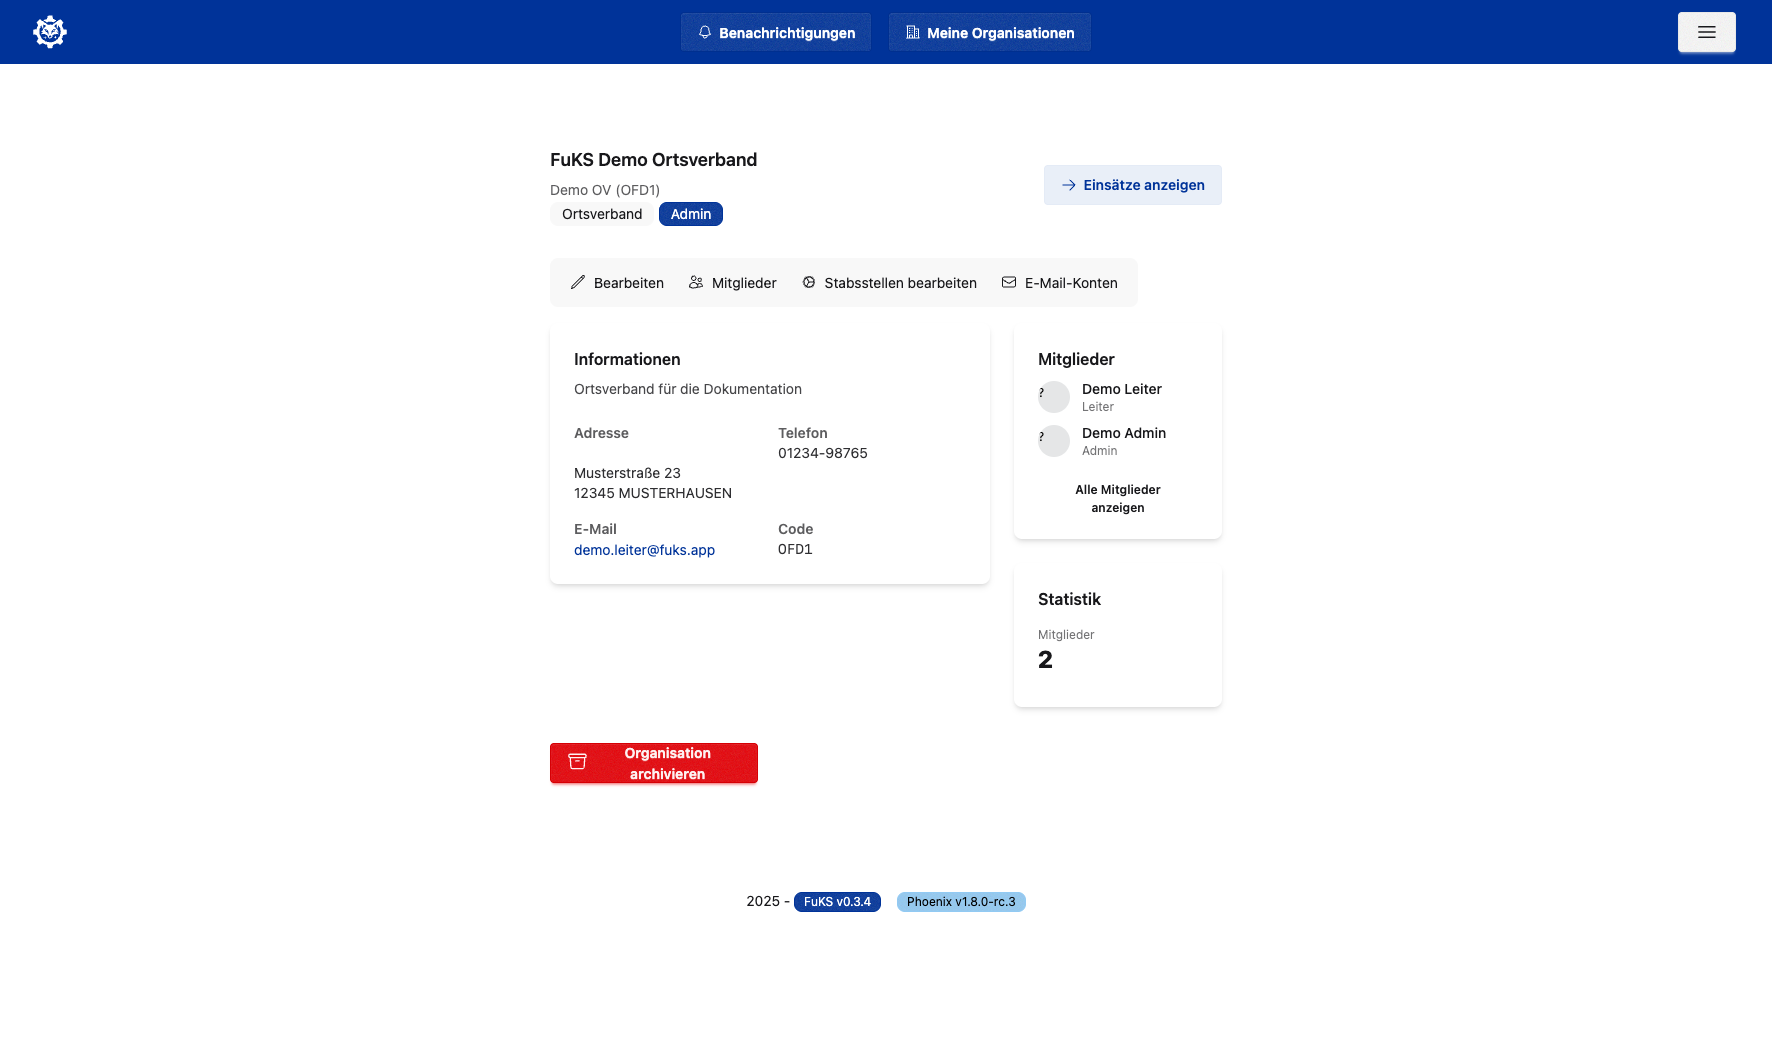Switch to the Mitglieder toolbar item

point(744,282)
